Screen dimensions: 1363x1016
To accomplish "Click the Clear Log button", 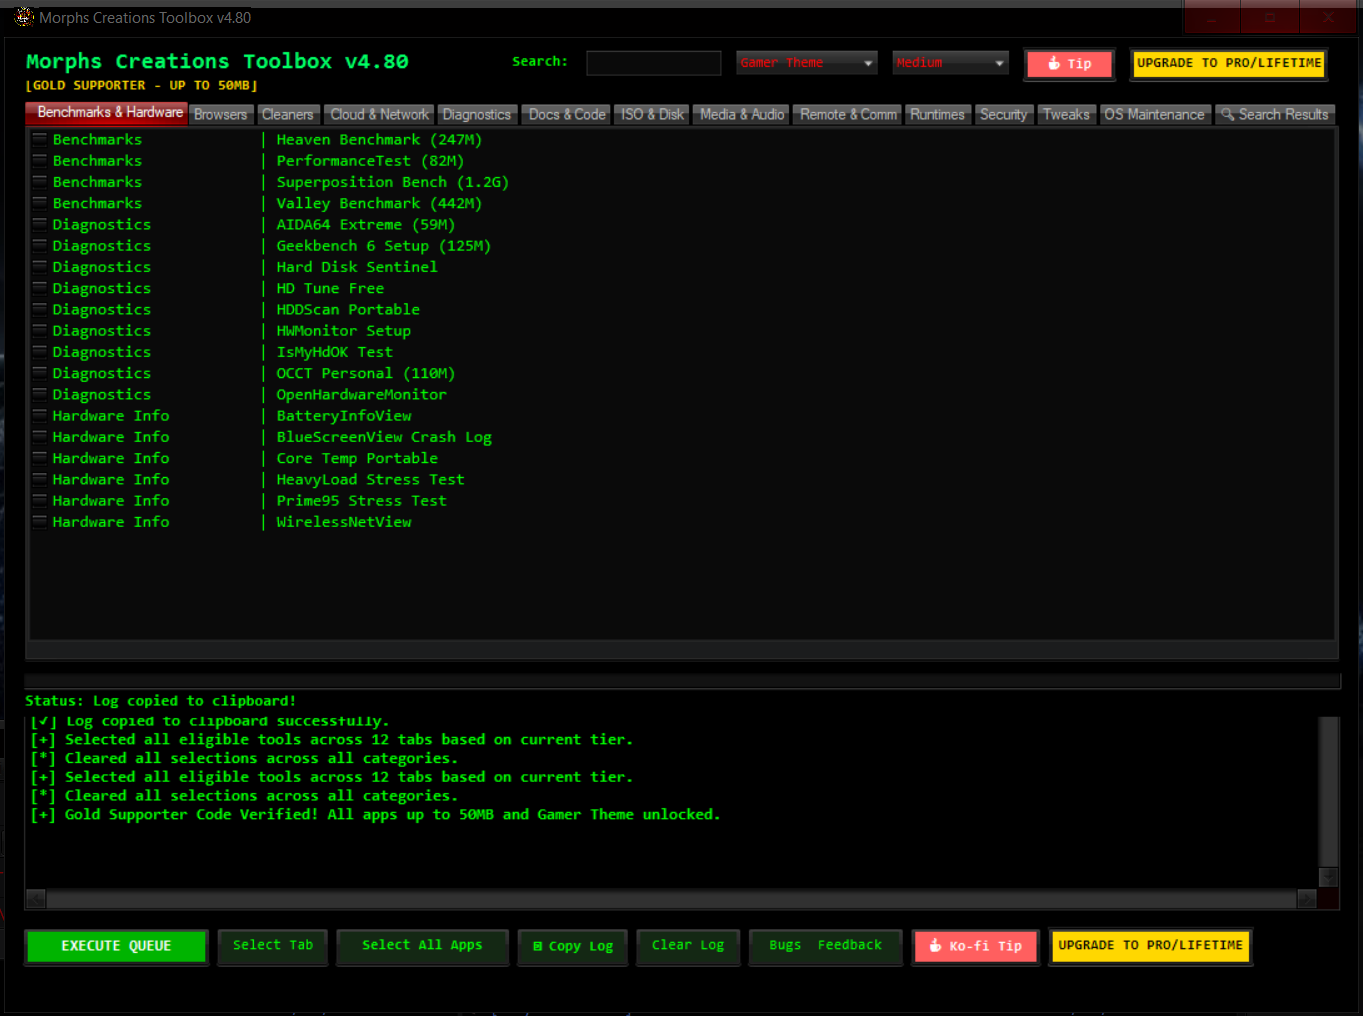I will coord(688,945).
